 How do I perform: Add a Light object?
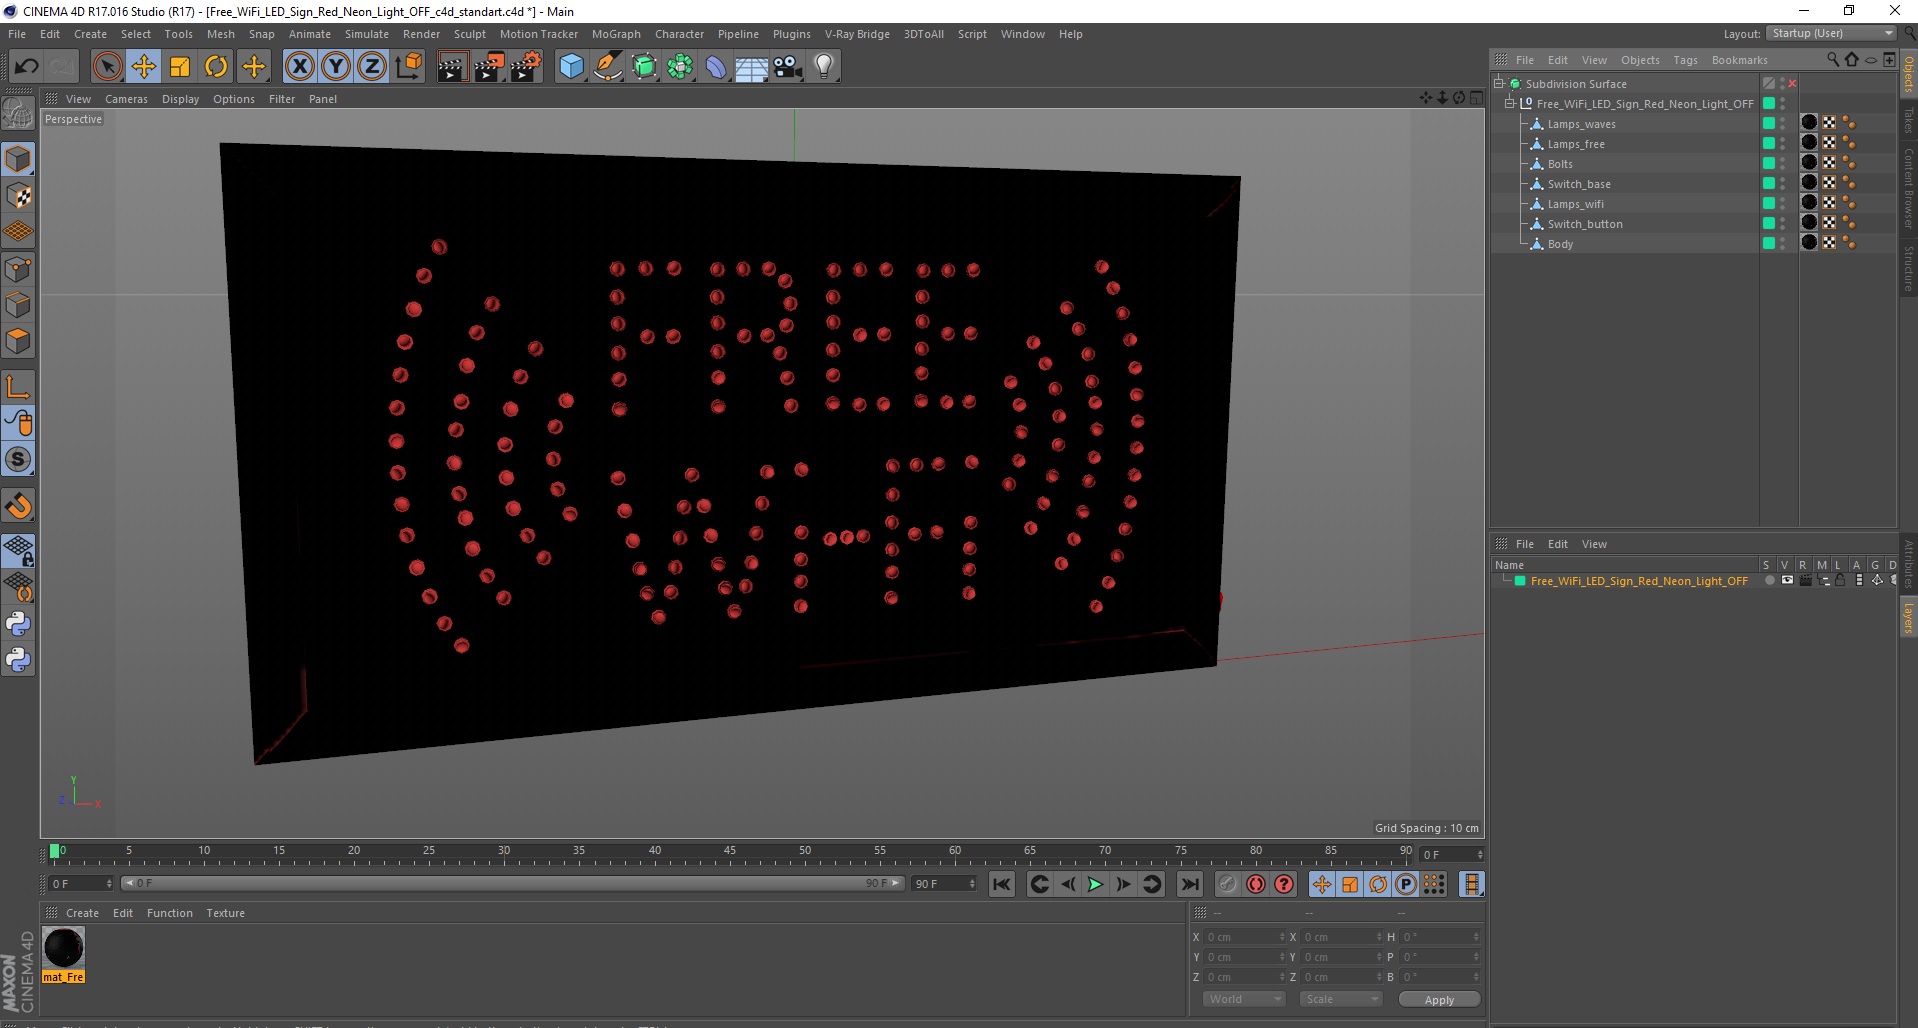pos(824,67)
